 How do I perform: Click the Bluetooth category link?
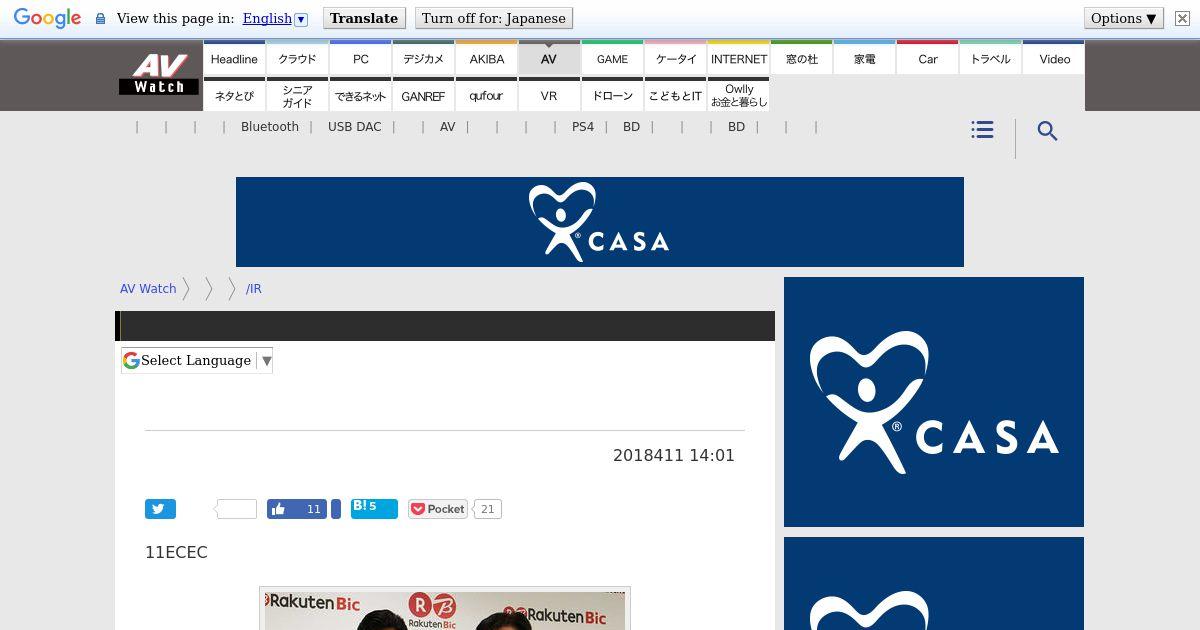(270, 127)
